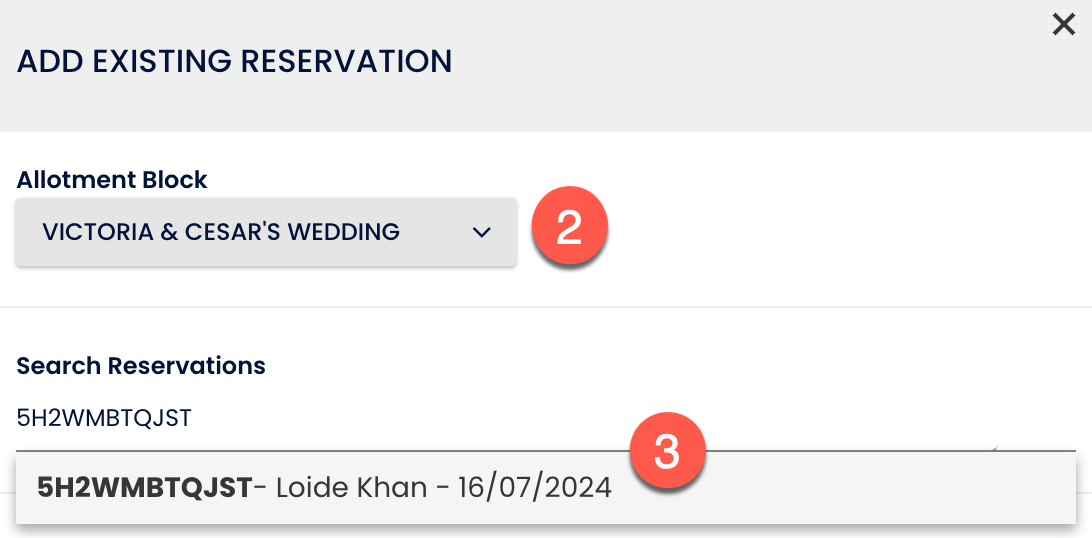The width and height of the screenshot is (1092, 538).
Task: Click the chevron arrow in the wedding dropdown
Action: (482, 232)
